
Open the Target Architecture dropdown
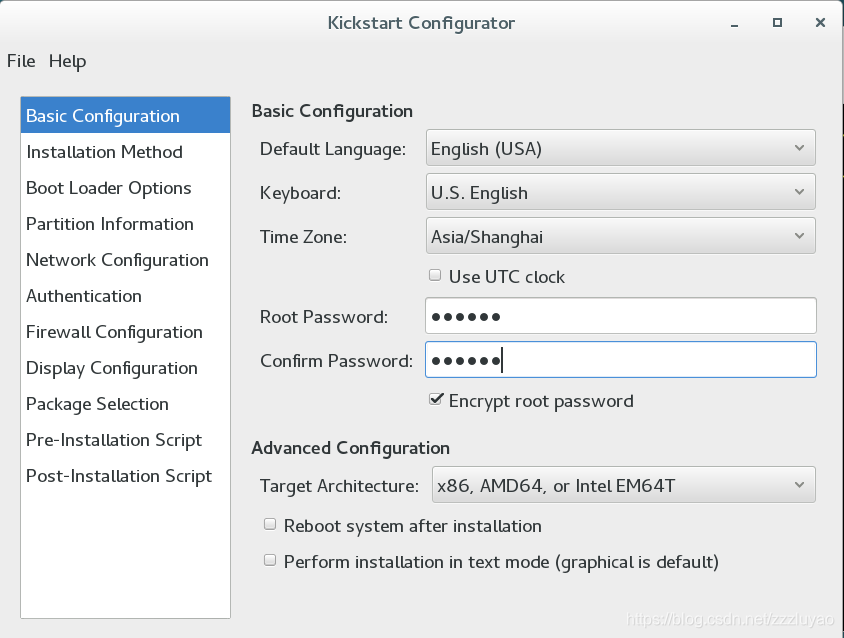click(x=624, y=485)
